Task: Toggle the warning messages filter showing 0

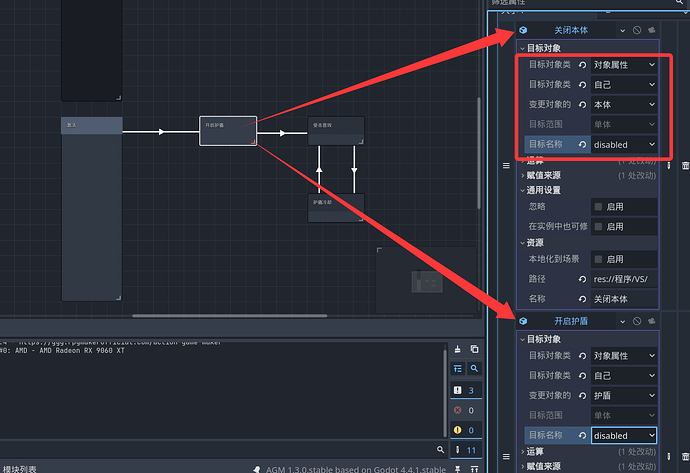Action: (466, 430)
